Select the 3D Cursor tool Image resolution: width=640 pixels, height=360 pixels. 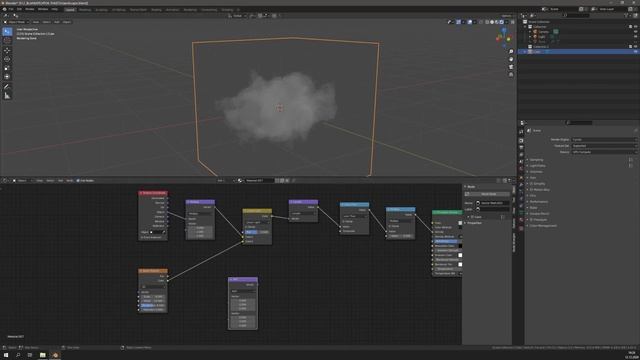[x=7, y=40]
